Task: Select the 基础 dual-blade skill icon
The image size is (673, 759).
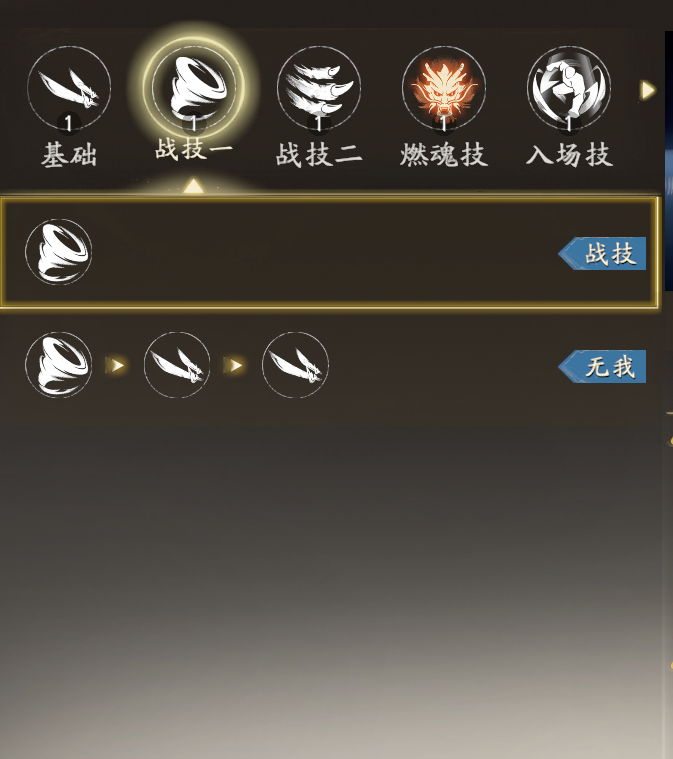Action: pyautogui.click(x=69, y=88)
